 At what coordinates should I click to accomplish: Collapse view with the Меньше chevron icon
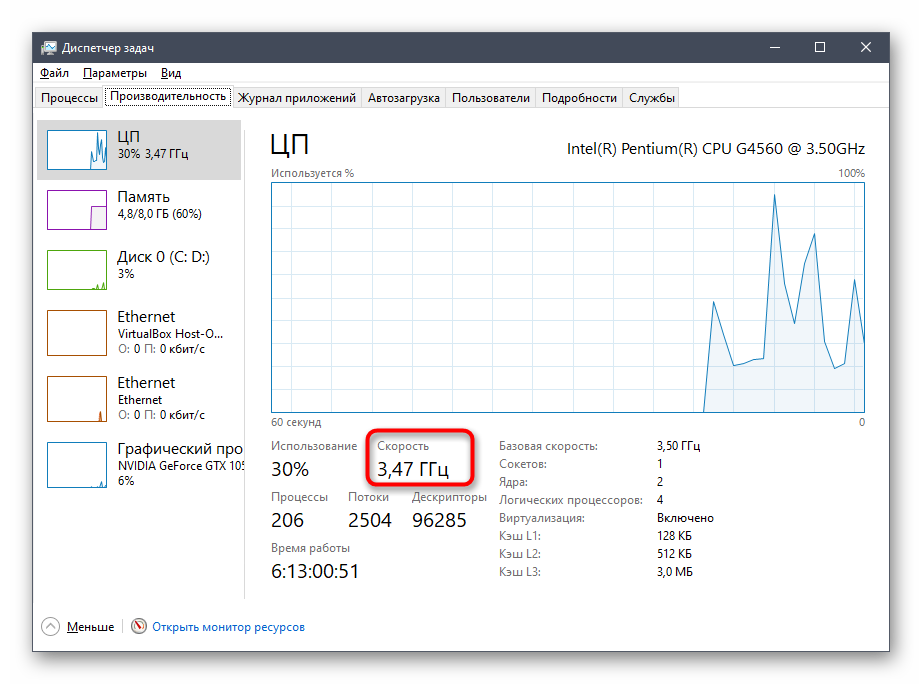point(51,627)
